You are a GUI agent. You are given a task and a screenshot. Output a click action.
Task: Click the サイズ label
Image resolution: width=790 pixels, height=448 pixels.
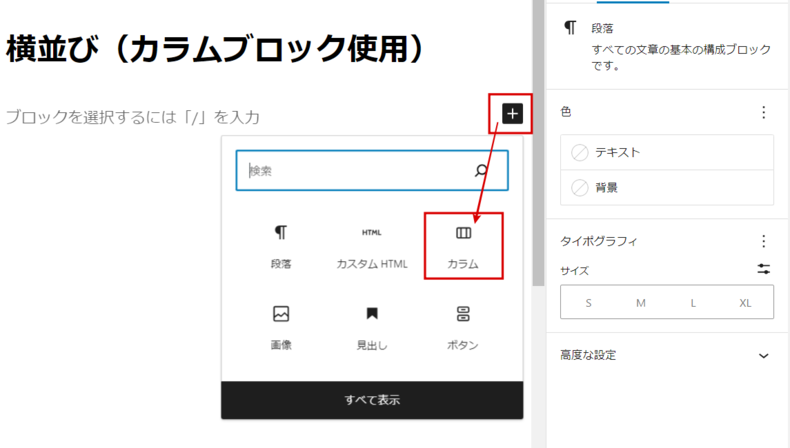pos(574,271)
